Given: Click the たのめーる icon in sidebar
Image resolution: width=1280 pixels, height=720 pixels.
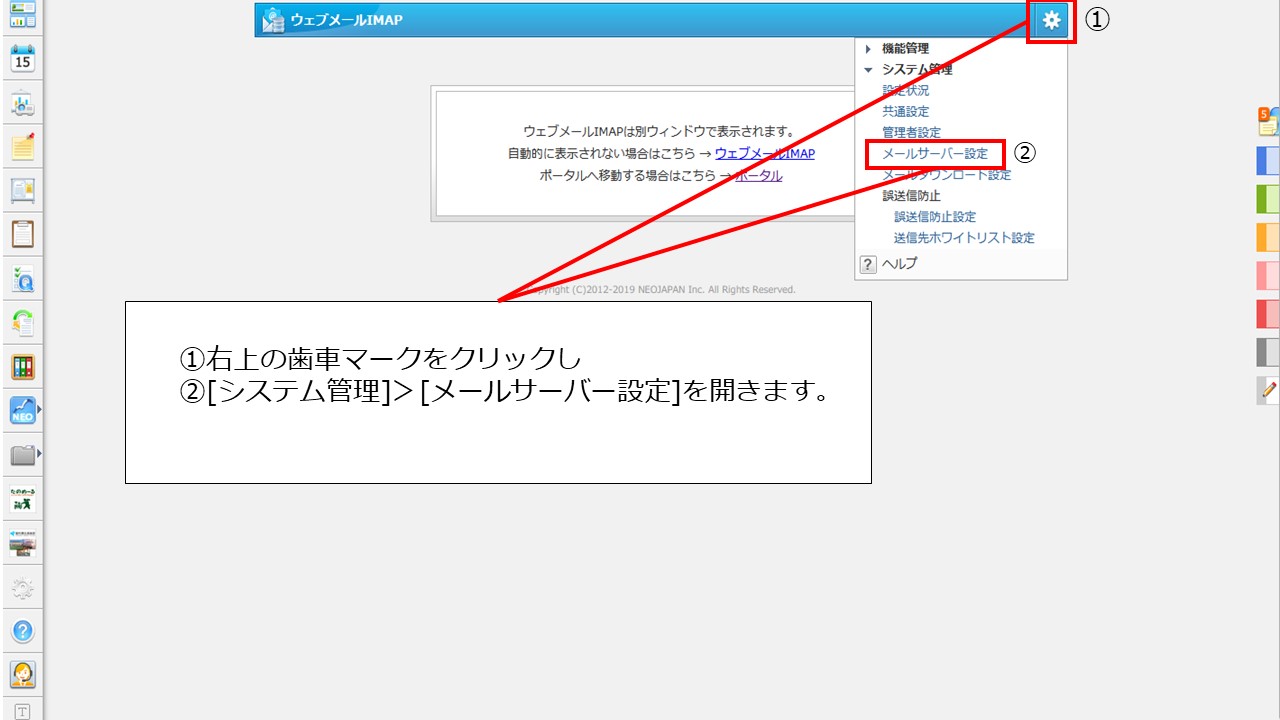Looking at the screenshot, I should [x=21, y=497].
